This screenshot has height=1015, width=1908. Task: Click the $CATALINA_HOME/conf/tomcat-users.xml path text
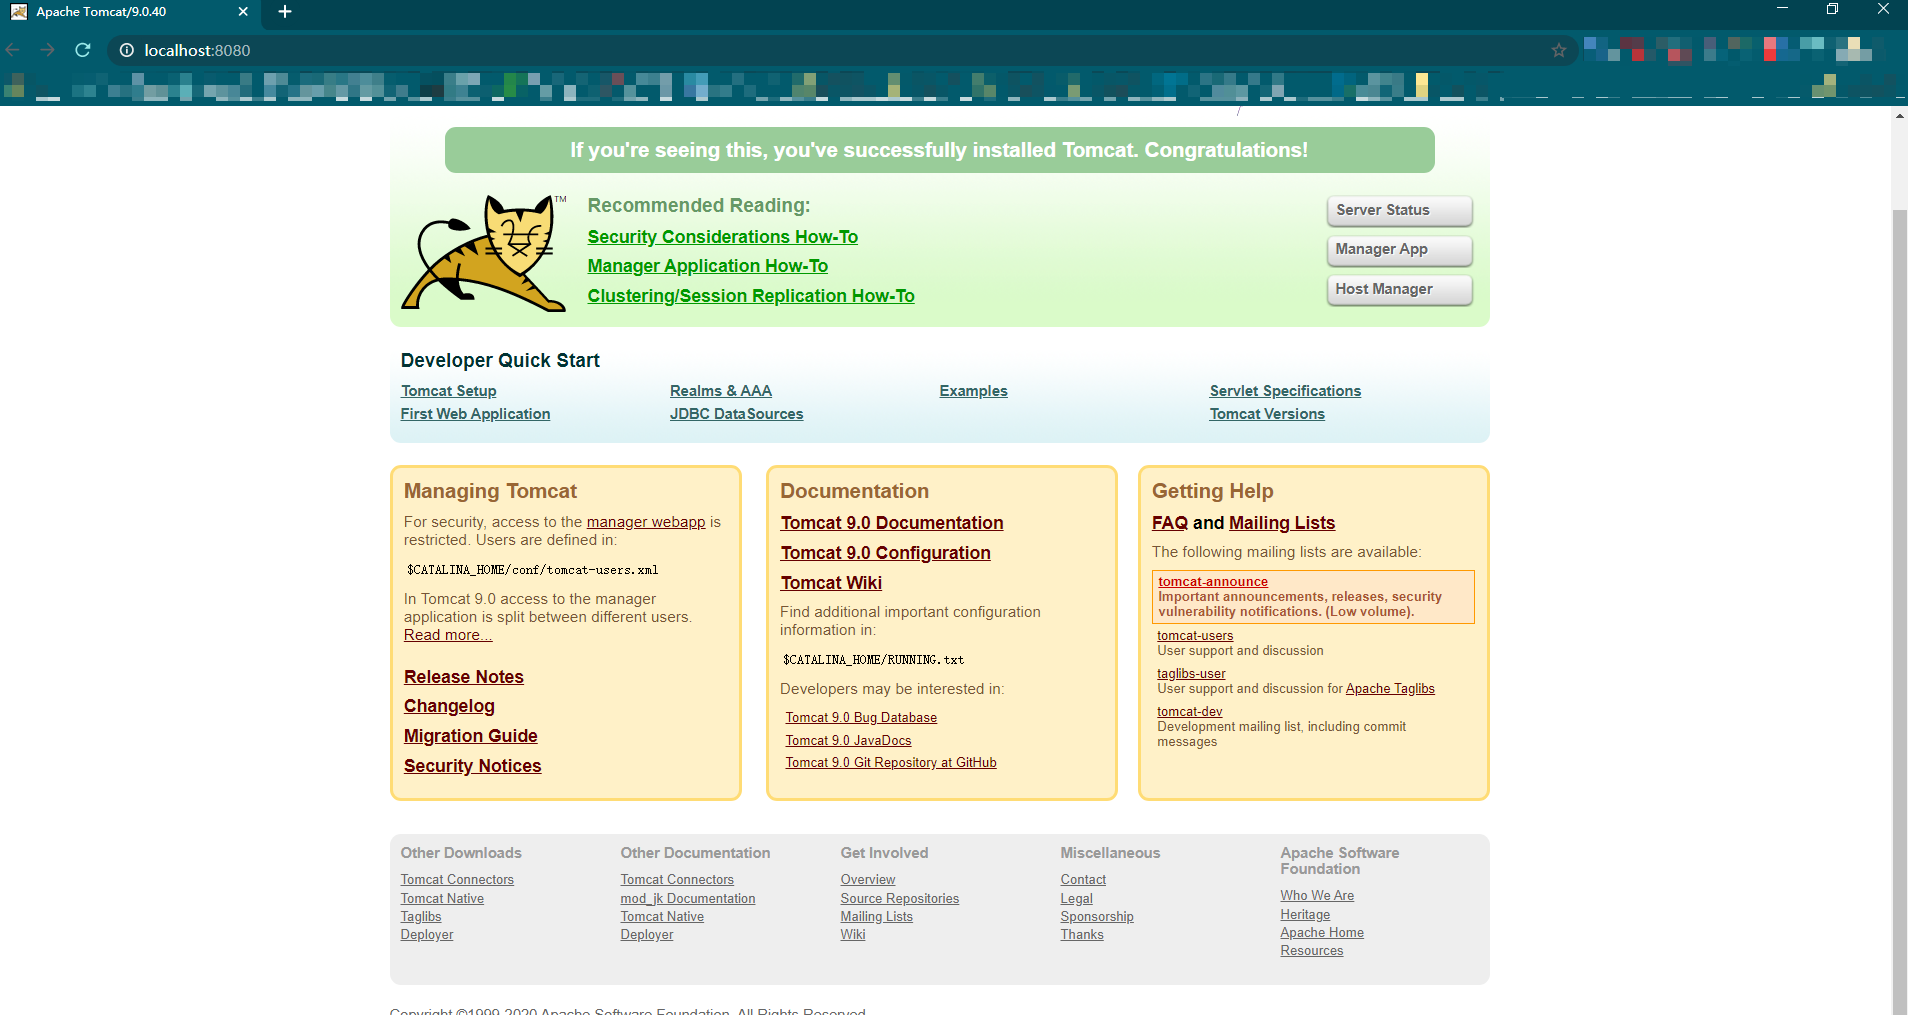(x=532, y=570)
